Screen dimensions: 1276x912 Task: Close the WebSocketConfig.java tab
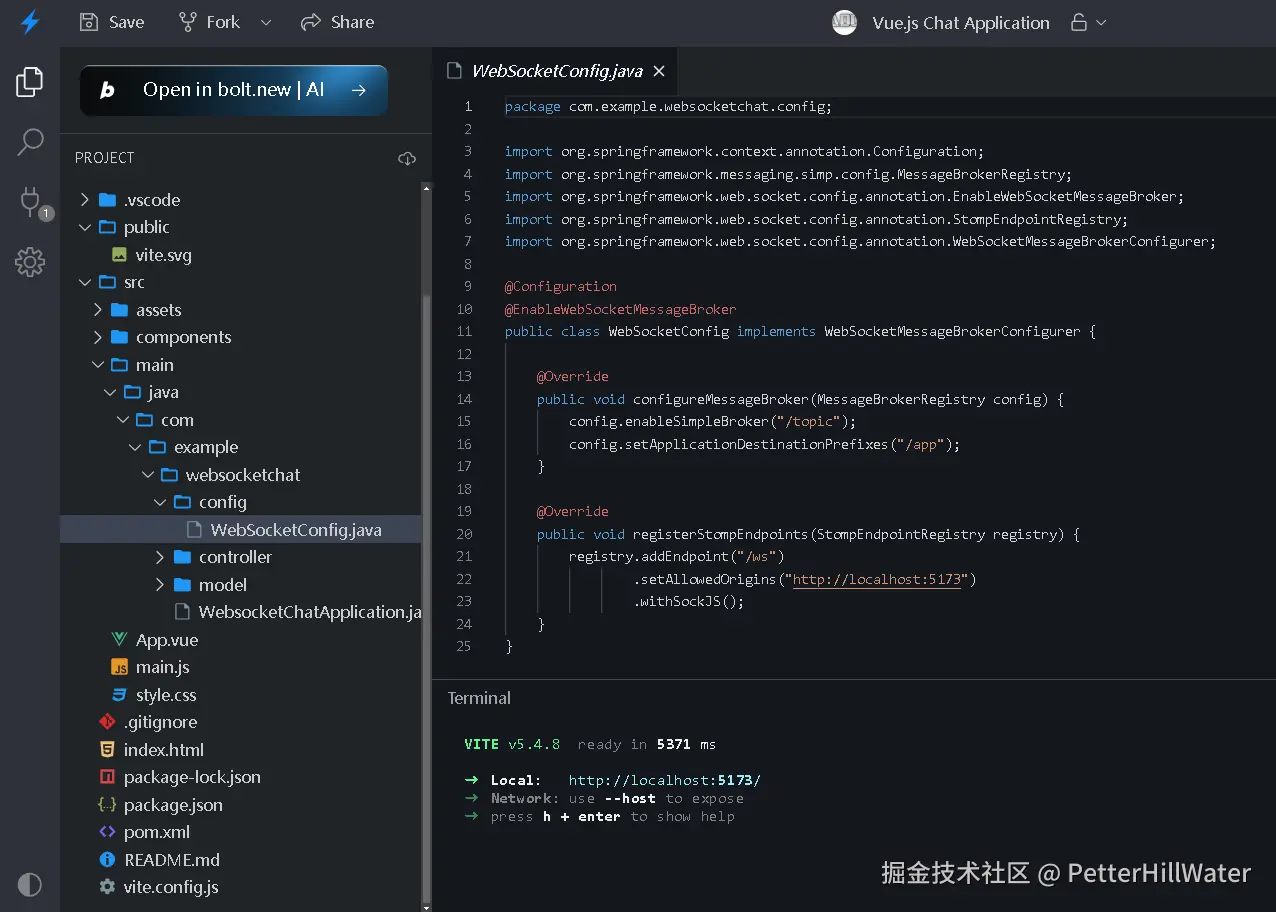659,71
